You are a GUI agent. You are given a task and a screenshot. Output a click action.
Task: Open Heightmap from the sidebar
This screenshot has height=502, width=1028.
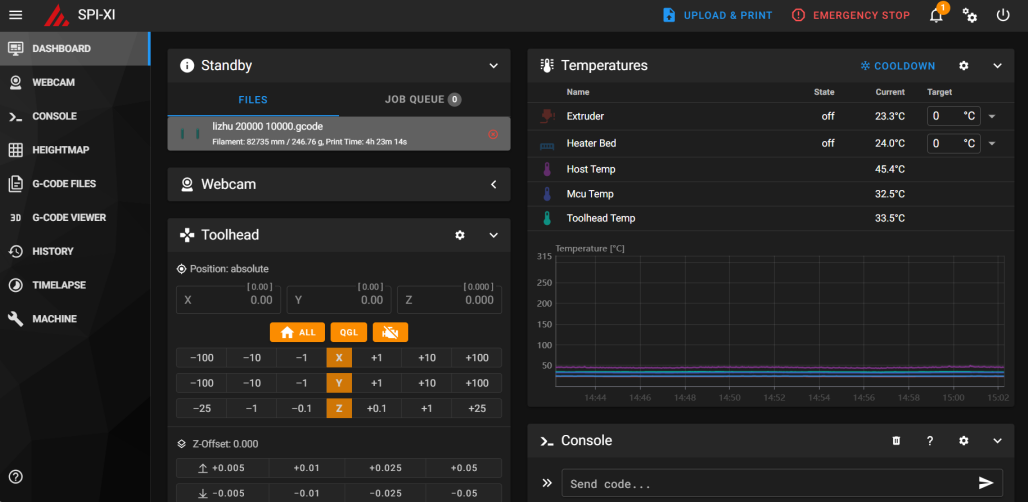click(x=60, y=150)
